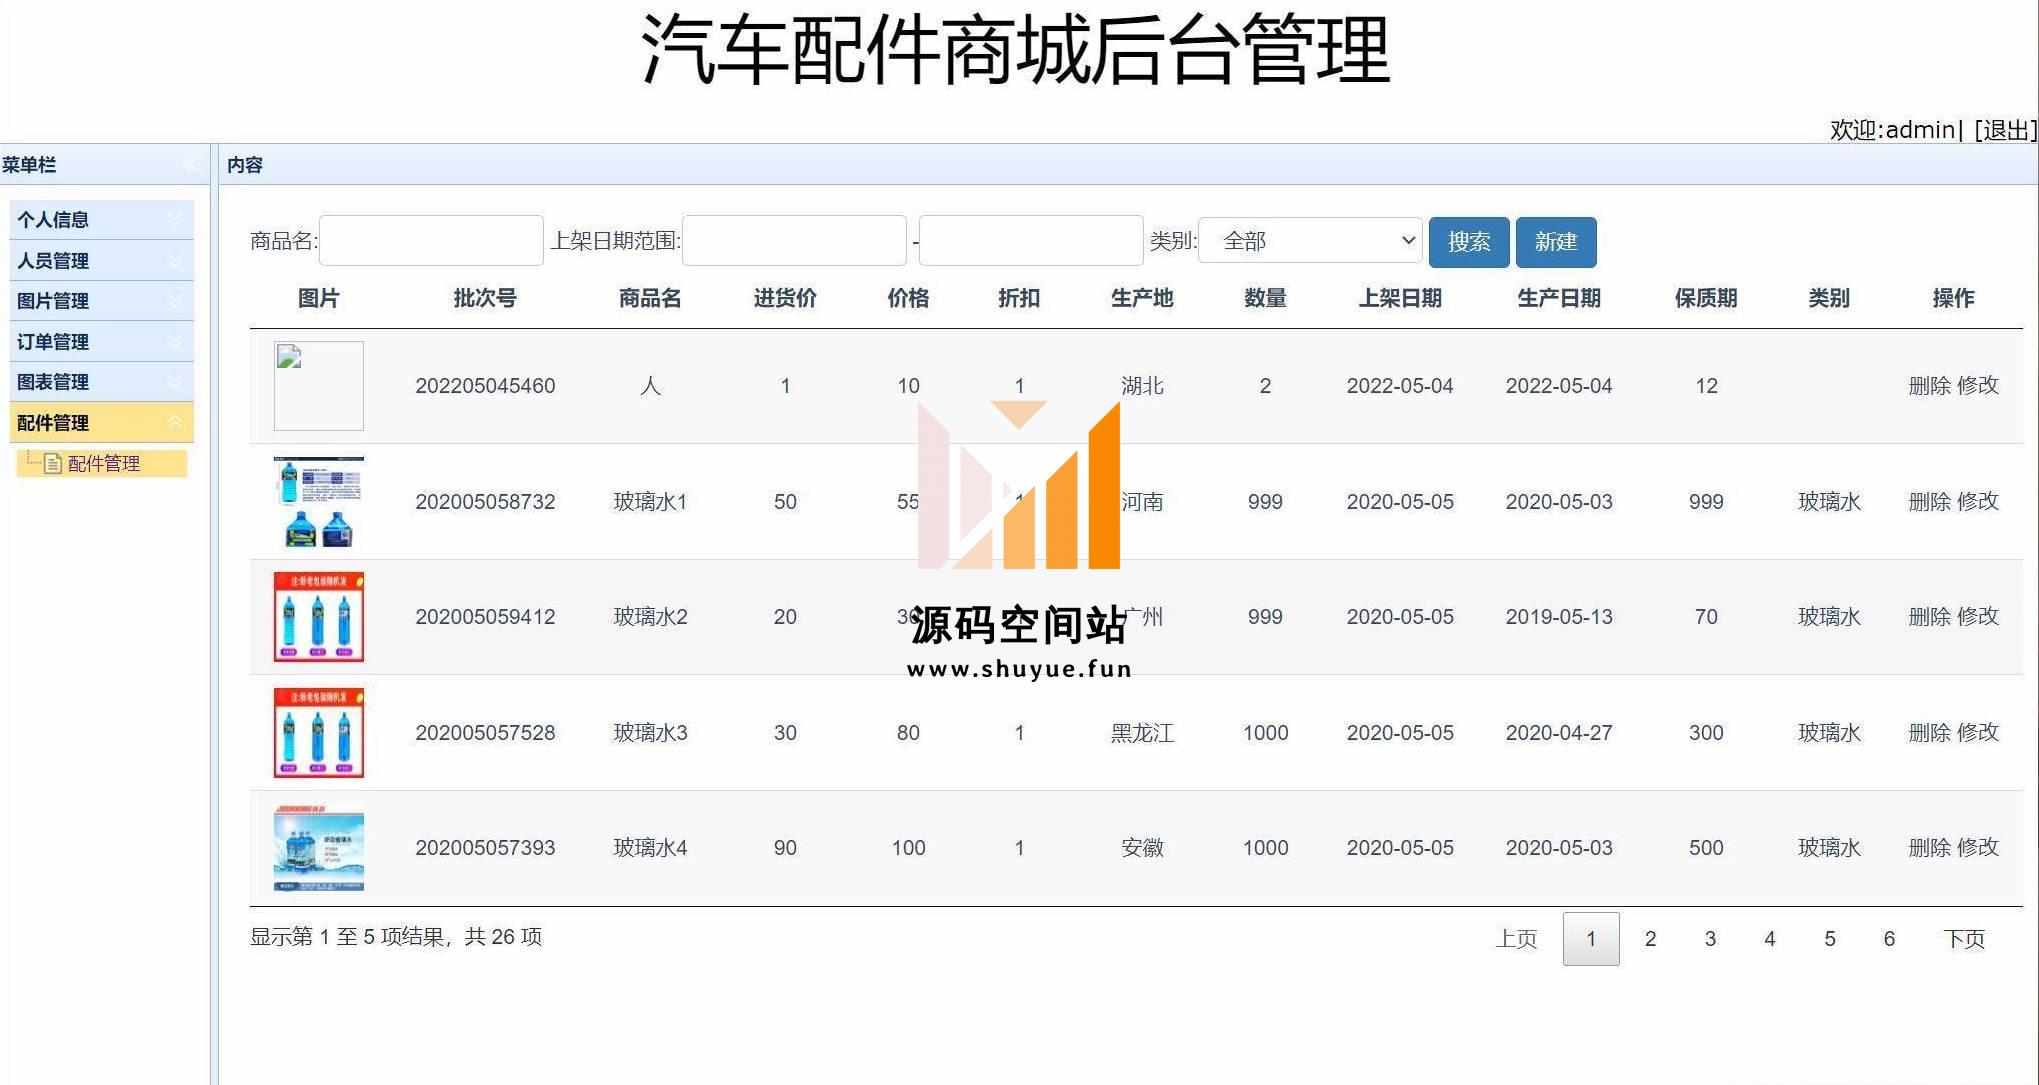Open the 配件管理 tree item
The width and height of the screenshot is (2039, 1085).
pyautogui.click(x=103, y=463)
